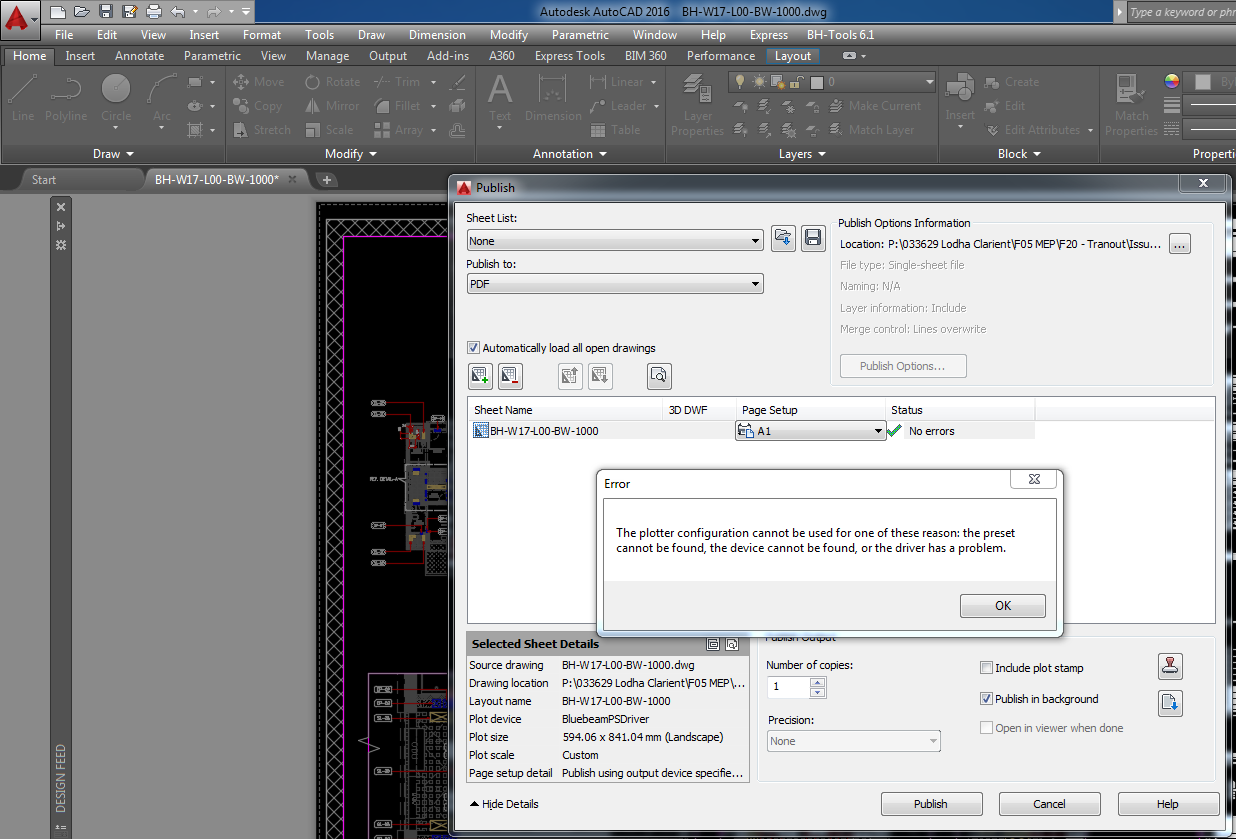Screen dimensions: 1236x839
Task: Decrease Number of copies with the stepper
Action: (x=817, y=691)
